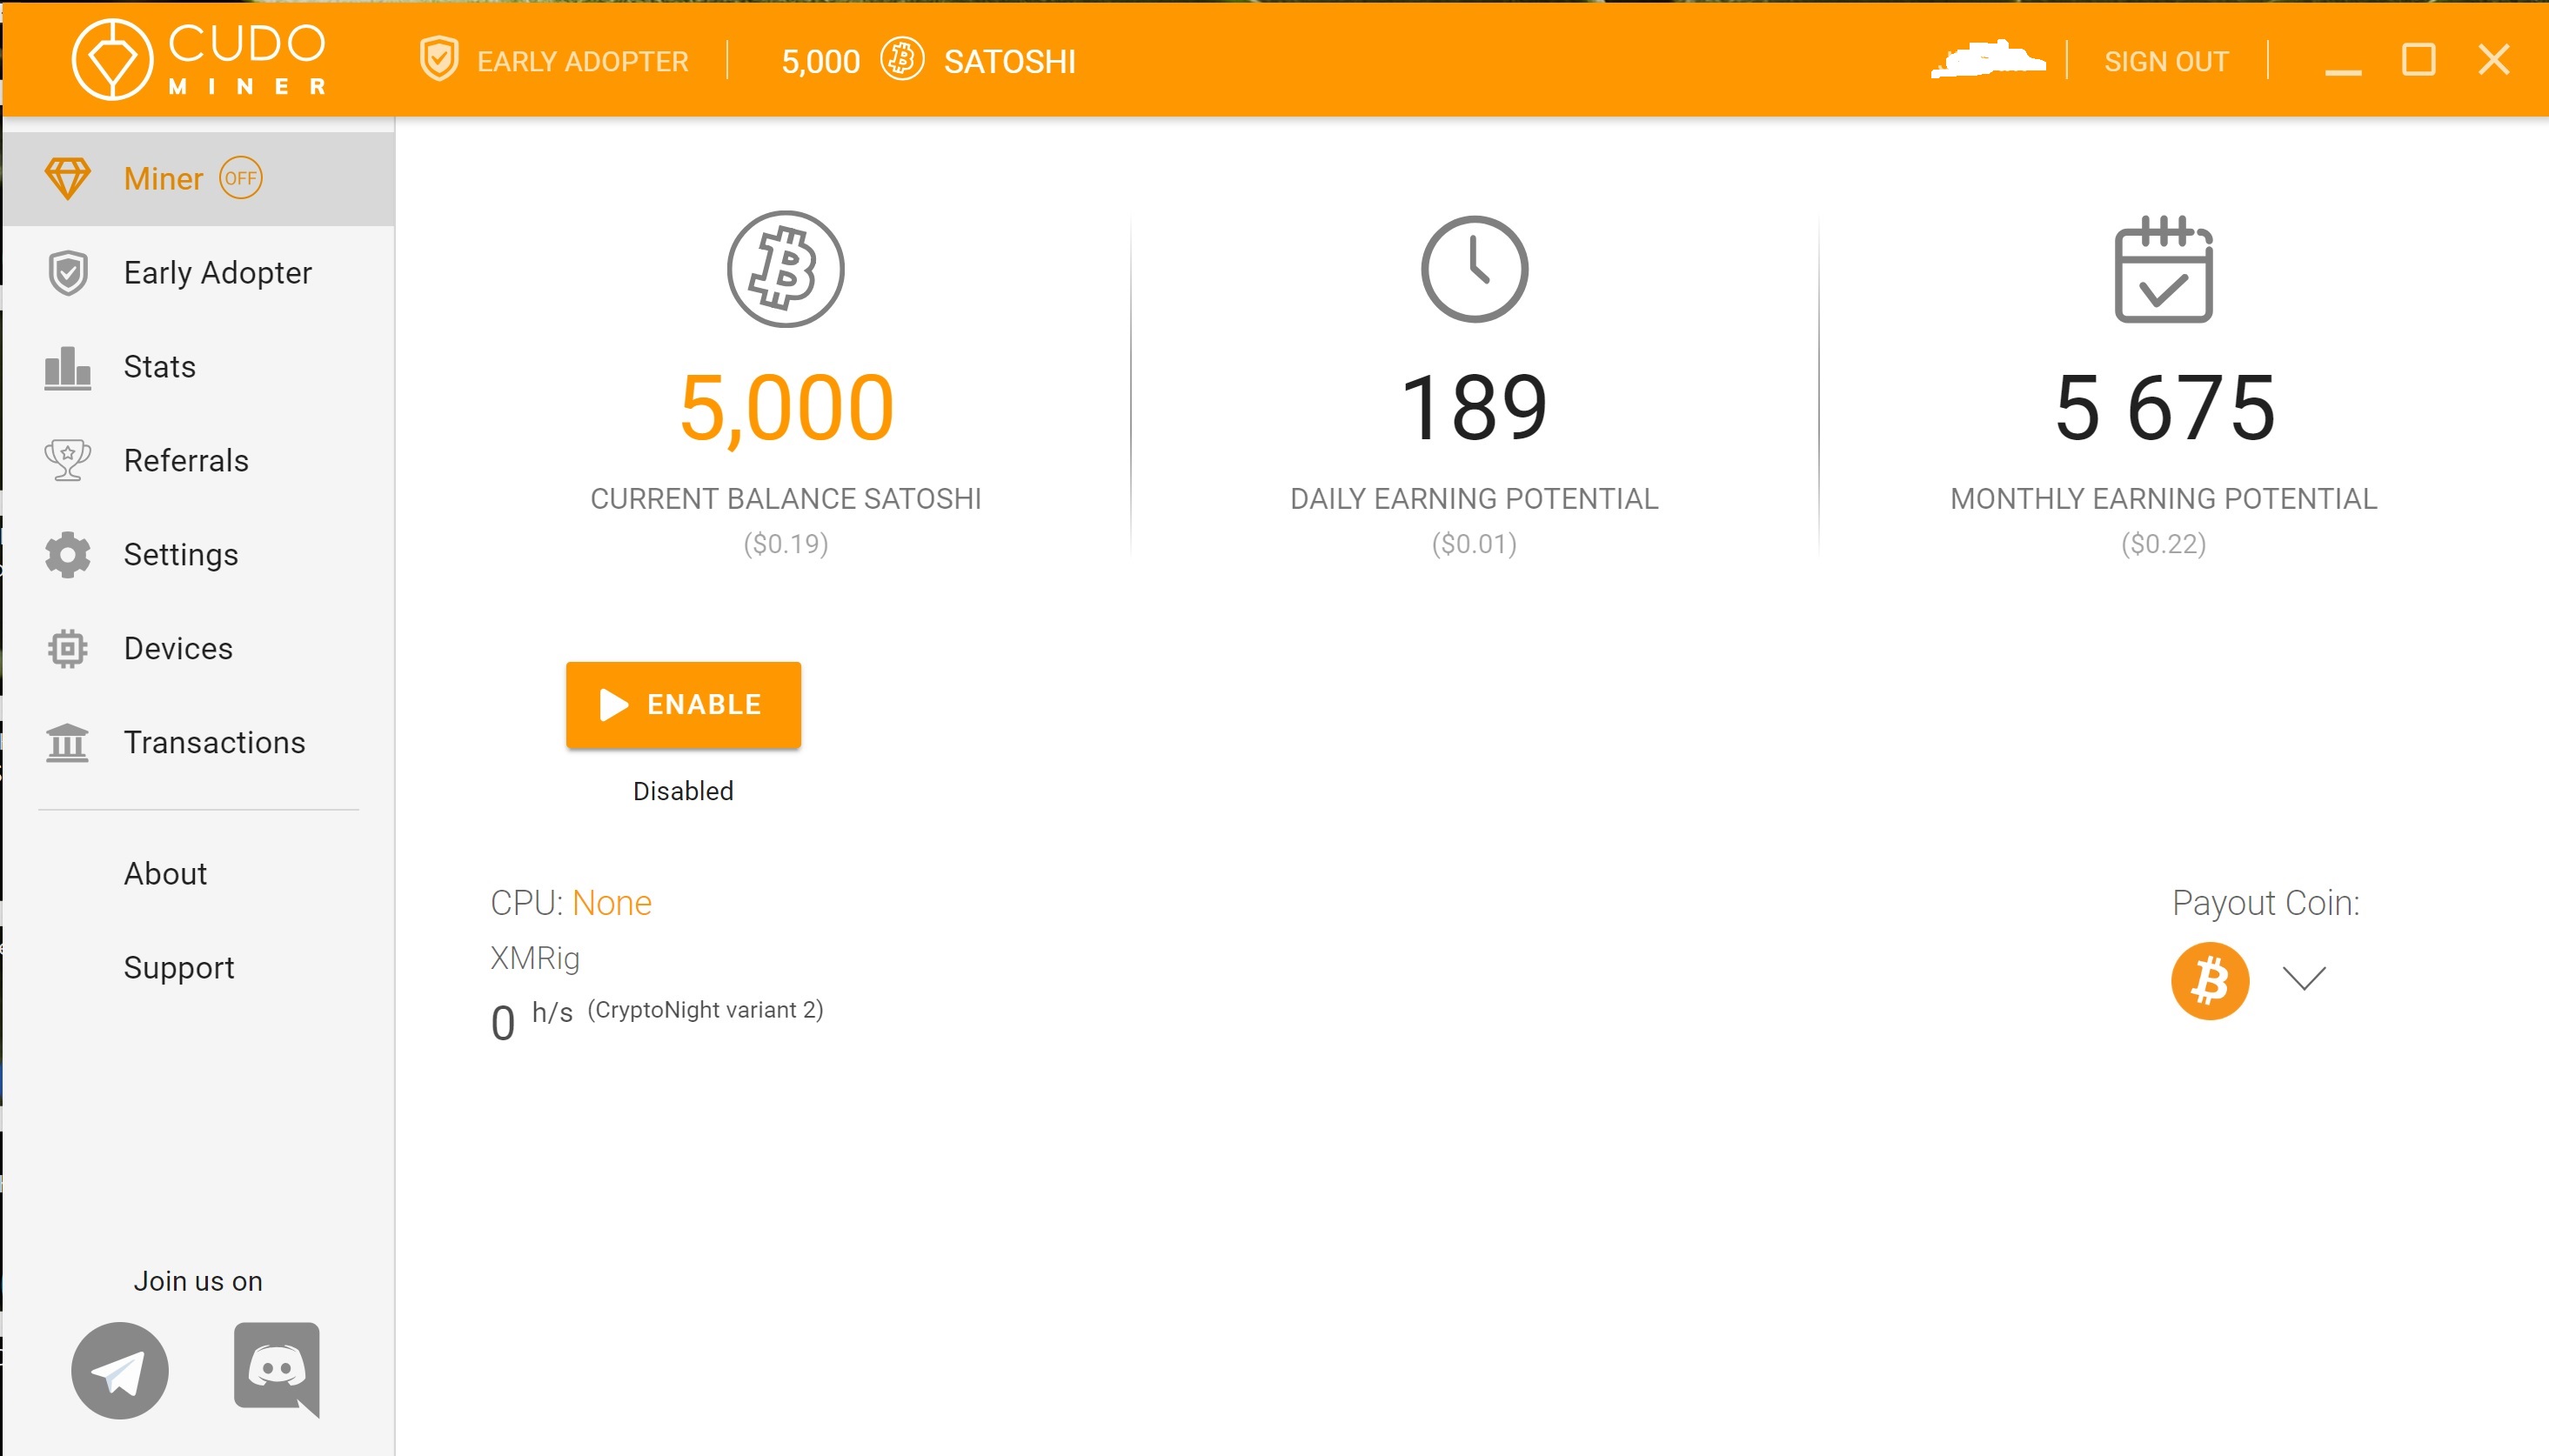Image resolution: width=2549 pixels, height=1456 pixels.
Task: Open the Referrals section
Action: (199, 461)
